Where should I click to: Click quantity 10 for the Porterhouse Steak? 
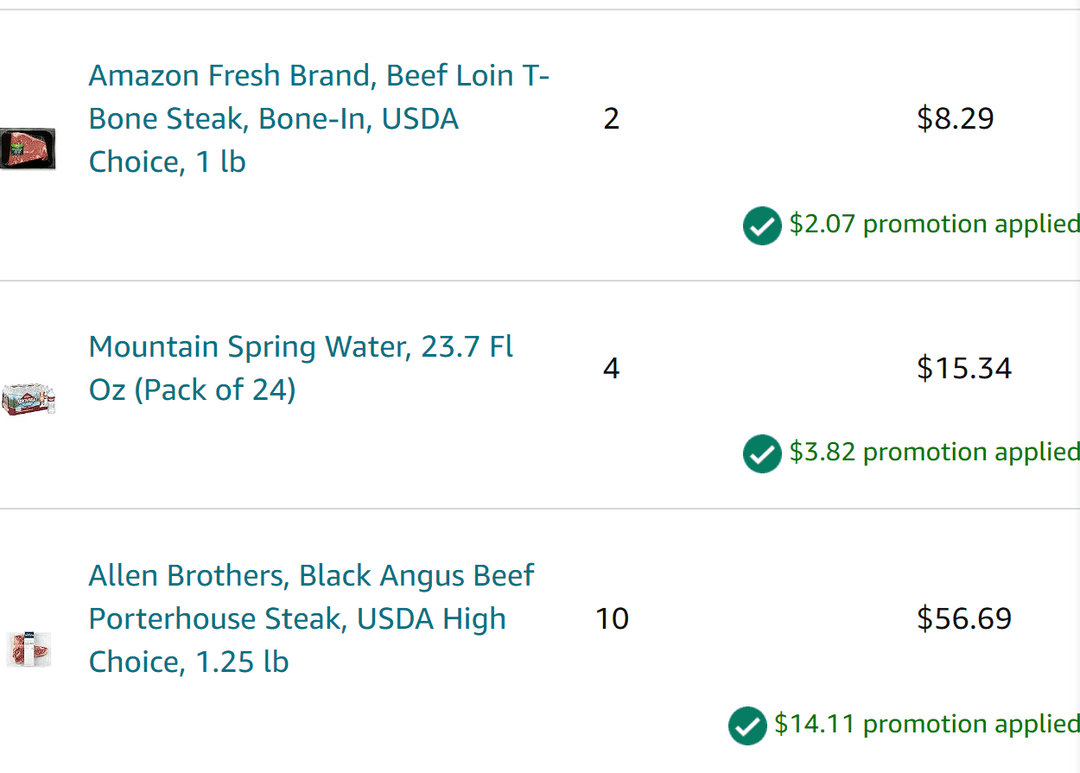(x=612, y=618)
